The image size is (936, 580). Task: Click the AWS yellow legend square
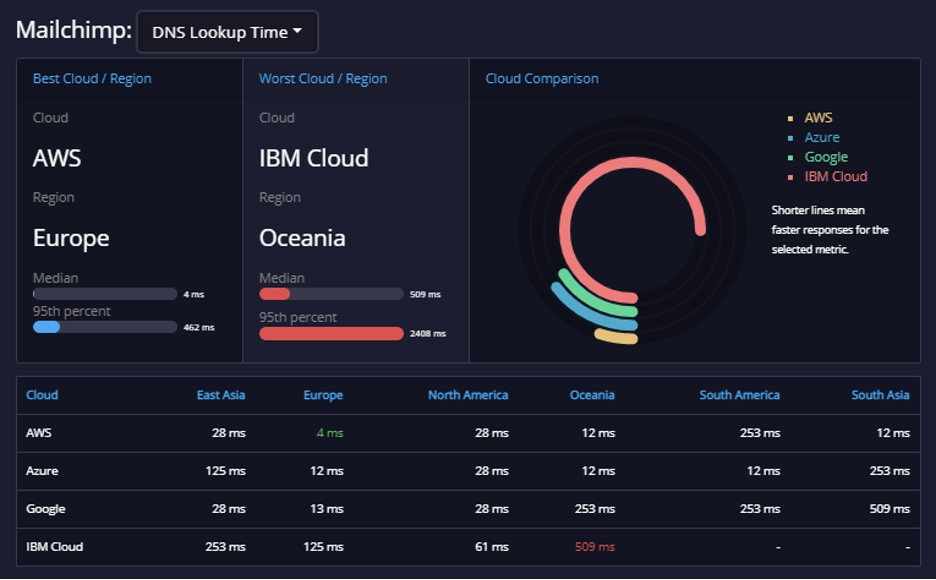[x=790, y=119]
